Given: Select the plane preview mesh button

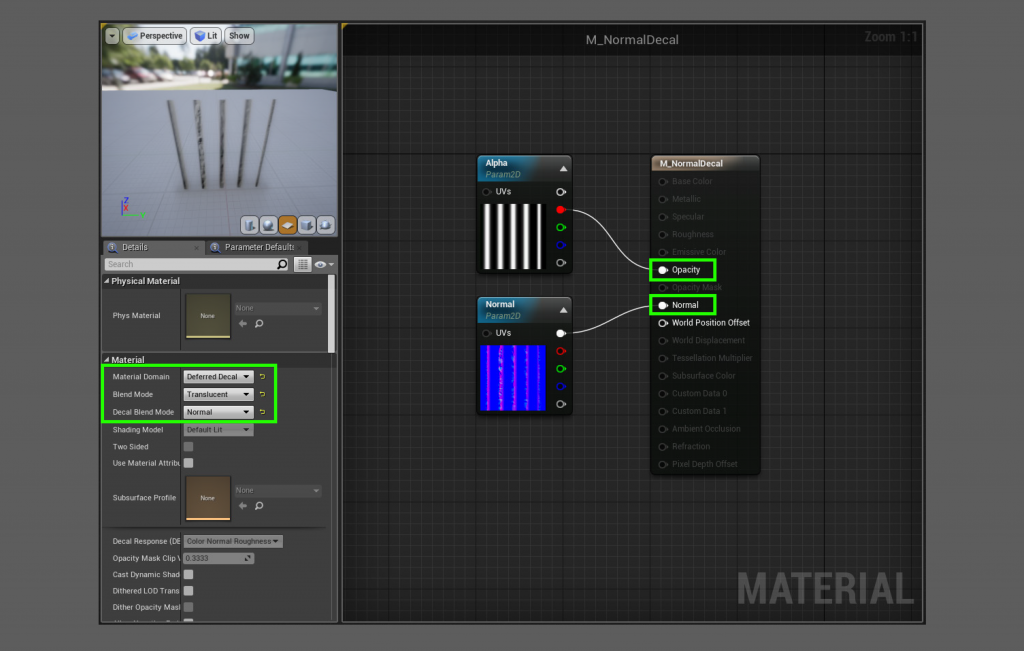Looking at the screenshot, I should click(287, 225).
